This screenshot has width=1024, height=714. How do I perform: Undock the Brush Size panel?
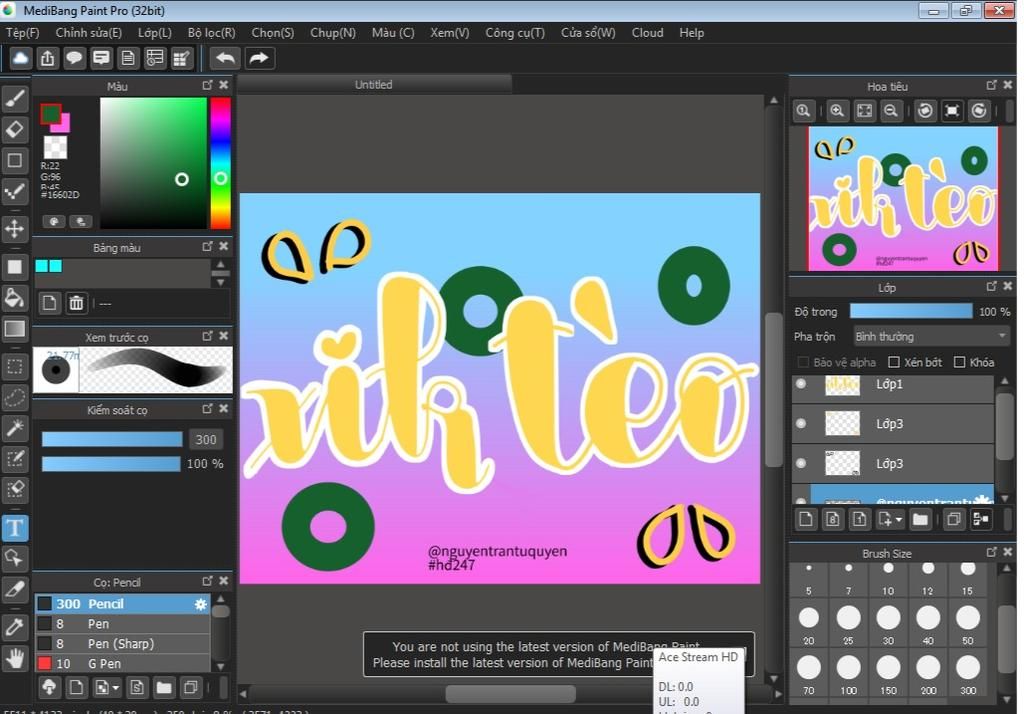(x=991, y=552)
